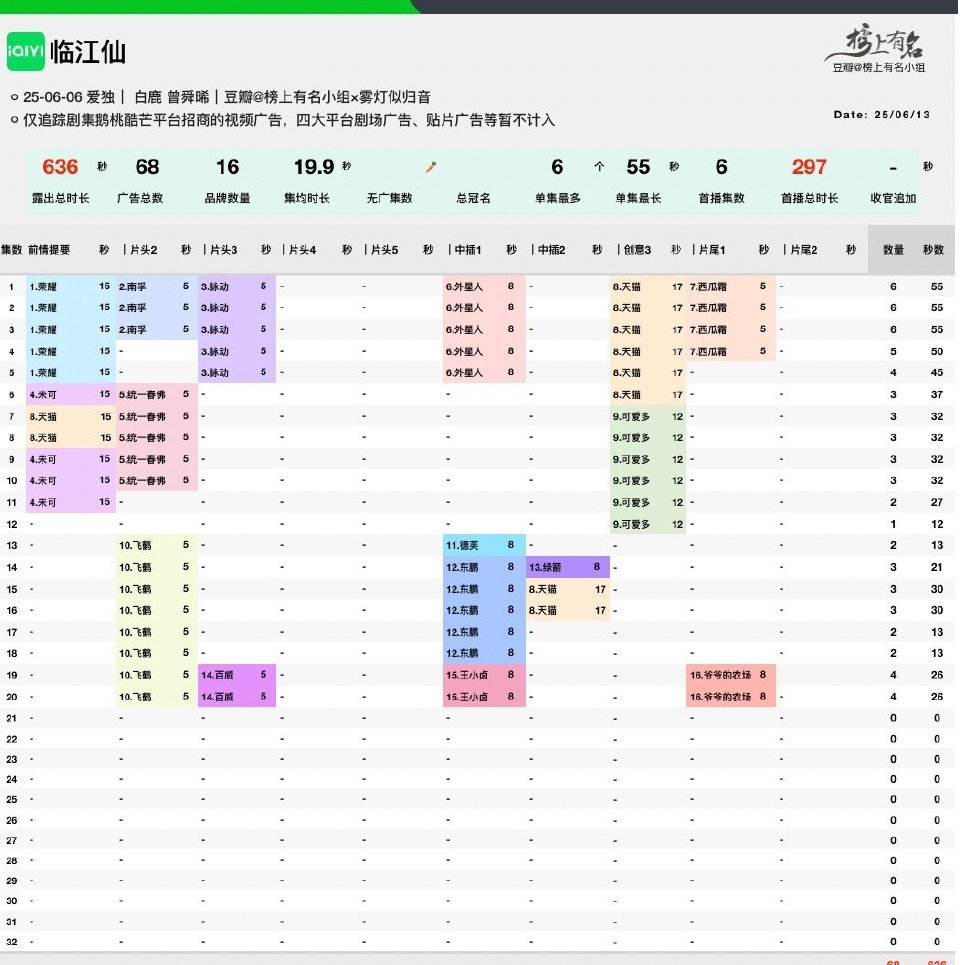Click the 首播集数 label
Image resolution: width=960 pixels, height=965 pixels.
click(x=721, y=198)
